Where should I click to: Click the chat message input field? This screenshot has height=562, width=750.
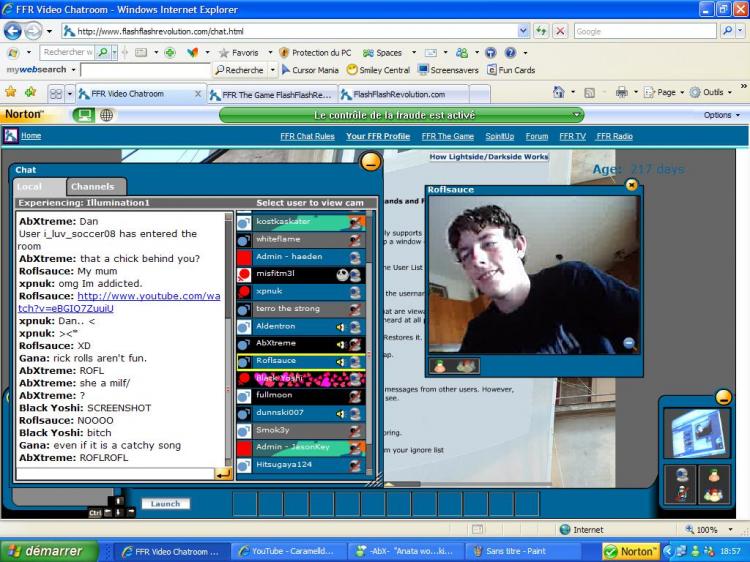(115, 474)
